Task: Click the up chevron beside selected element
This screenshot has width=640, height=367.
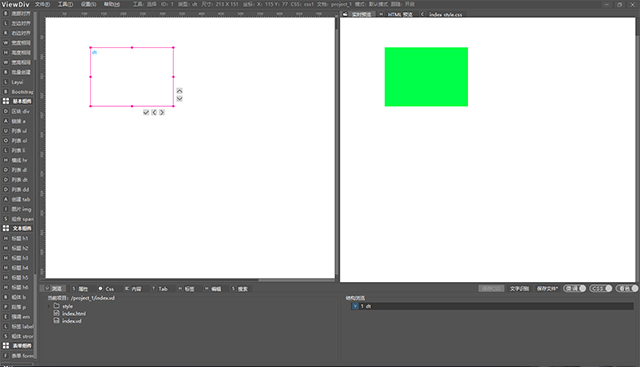Action: [x=179, y=91]
